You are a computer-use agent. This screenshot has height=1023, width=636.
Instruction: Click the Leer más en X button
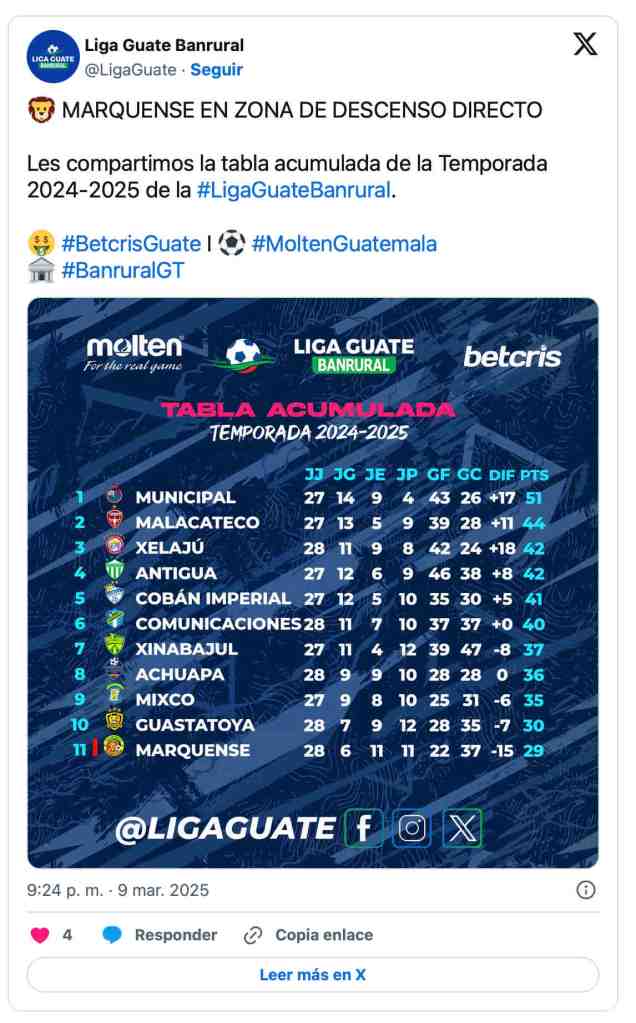coord(313,974)
